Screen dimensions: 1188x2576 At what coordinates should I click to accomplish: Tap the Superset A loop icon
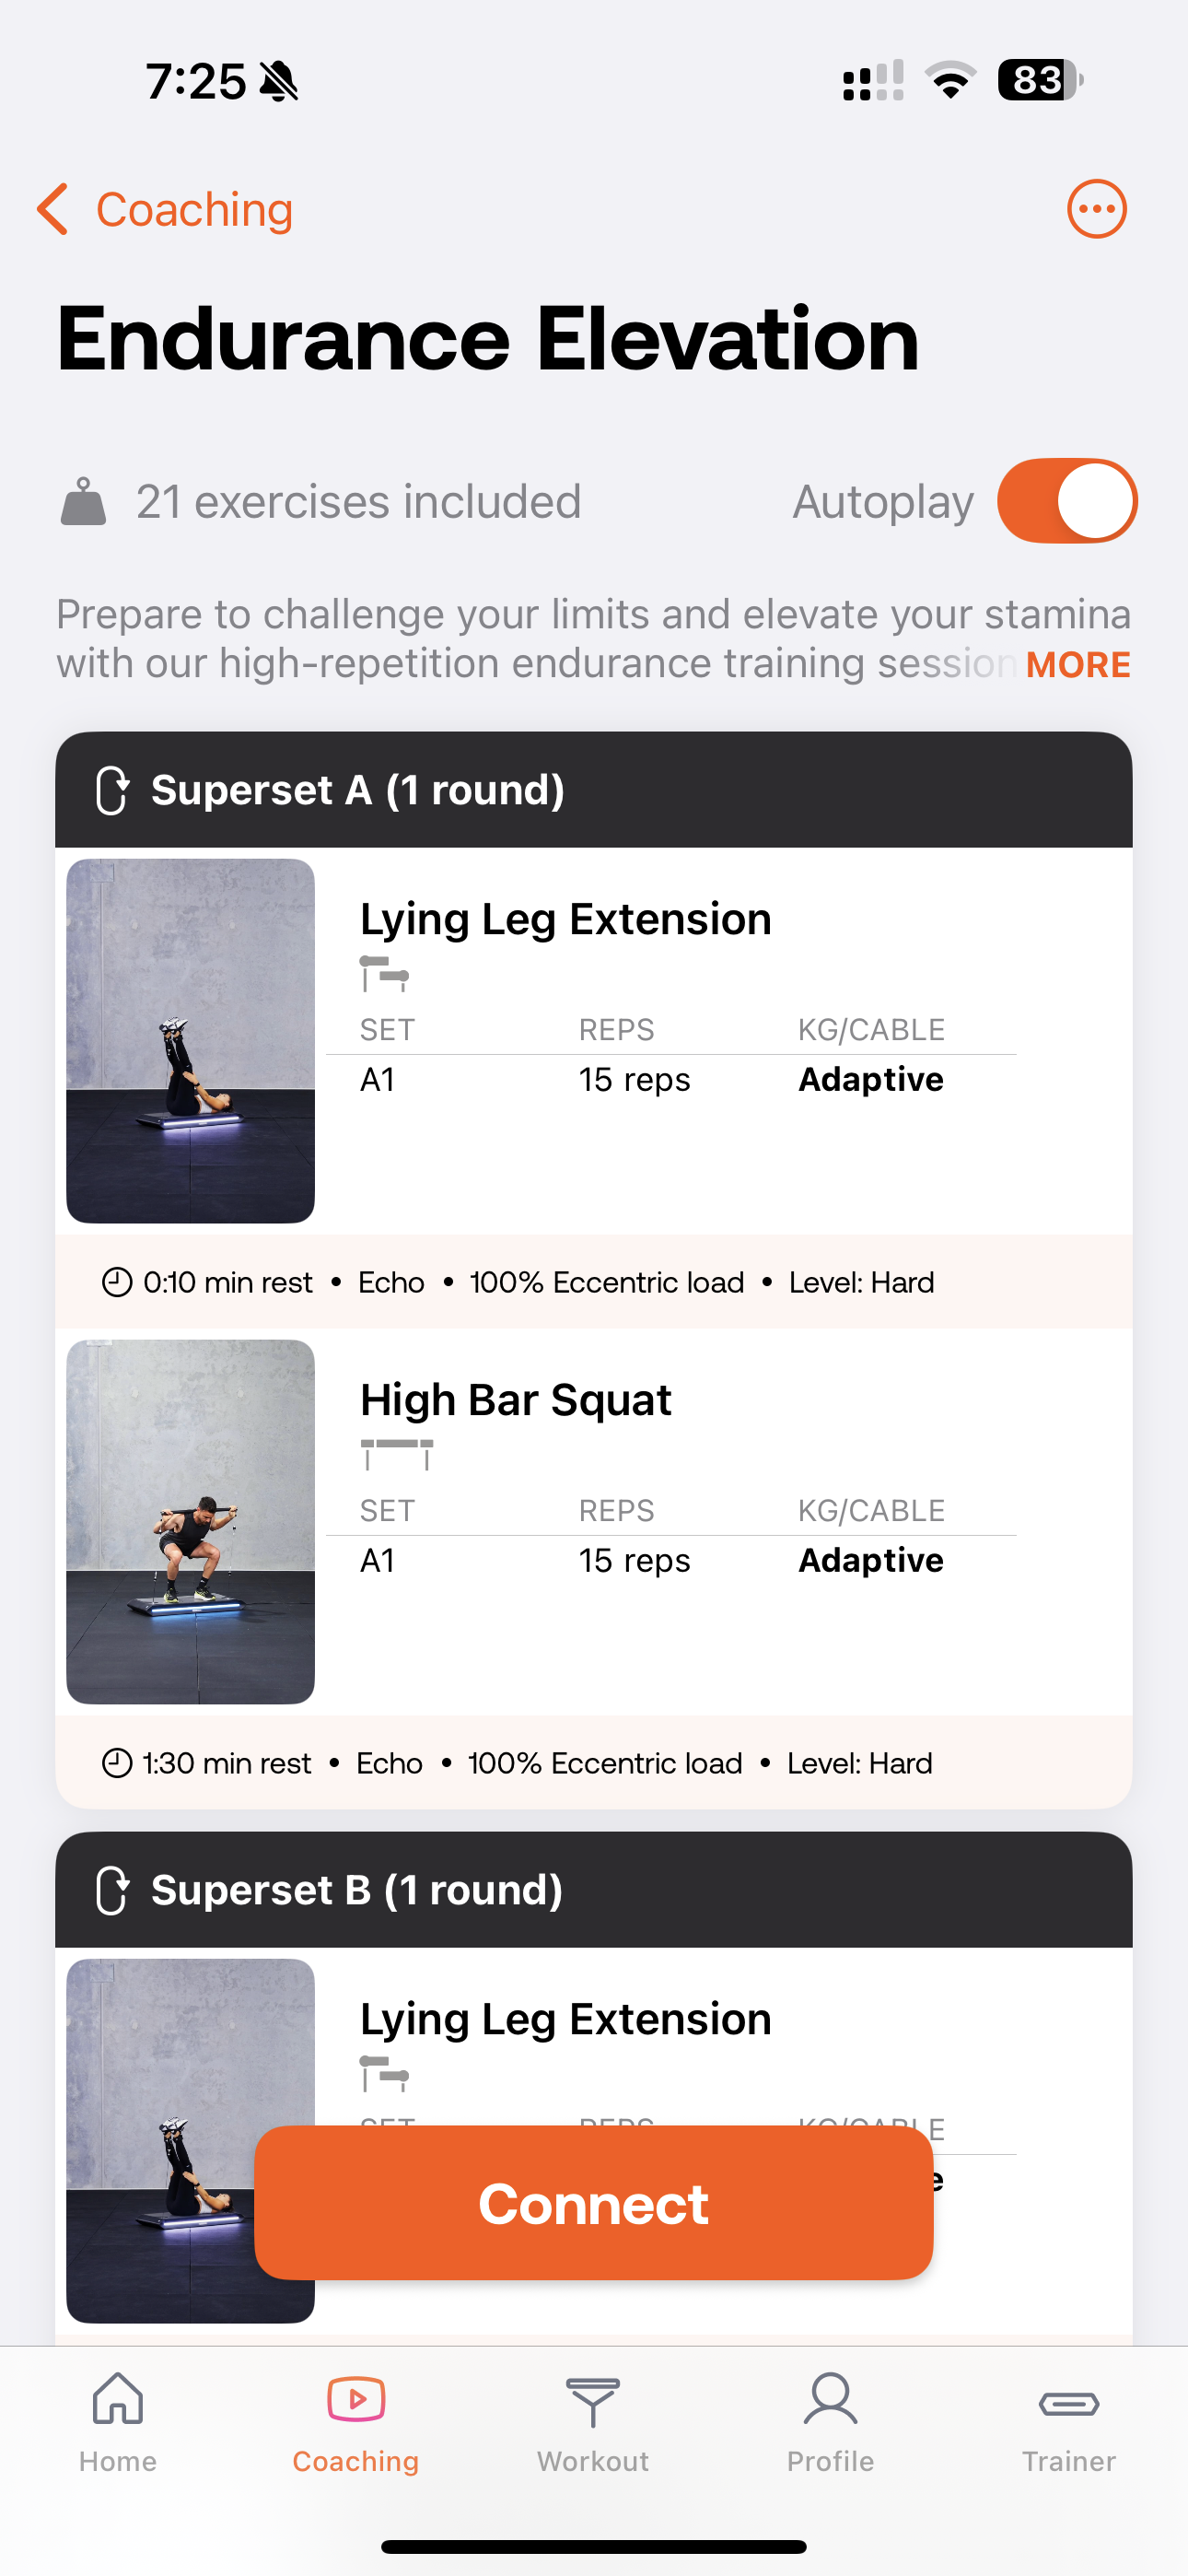click(x=112, y=790)
